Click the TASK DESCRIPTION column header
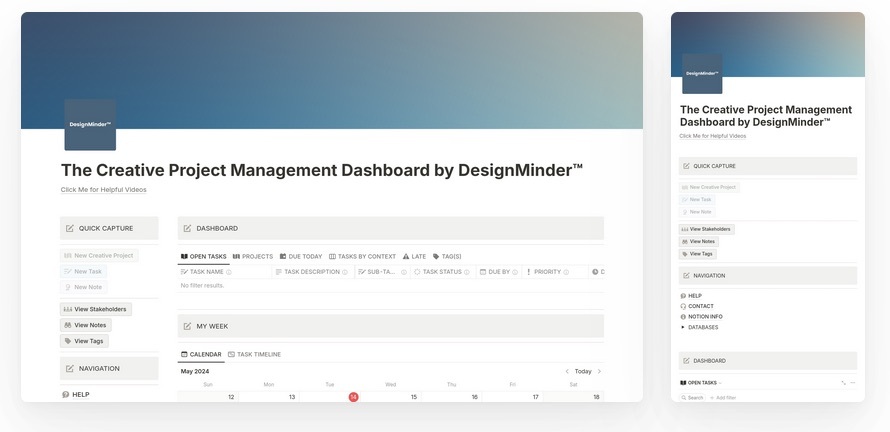 pyautogui.click(x=313, y=272)
